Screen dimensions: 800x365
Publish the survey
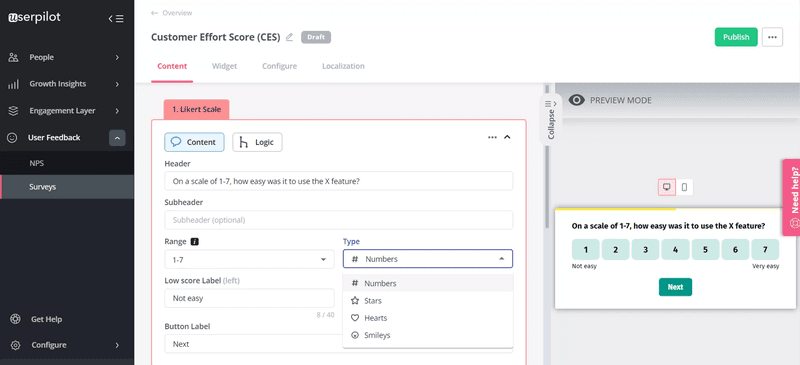[736, 37]
